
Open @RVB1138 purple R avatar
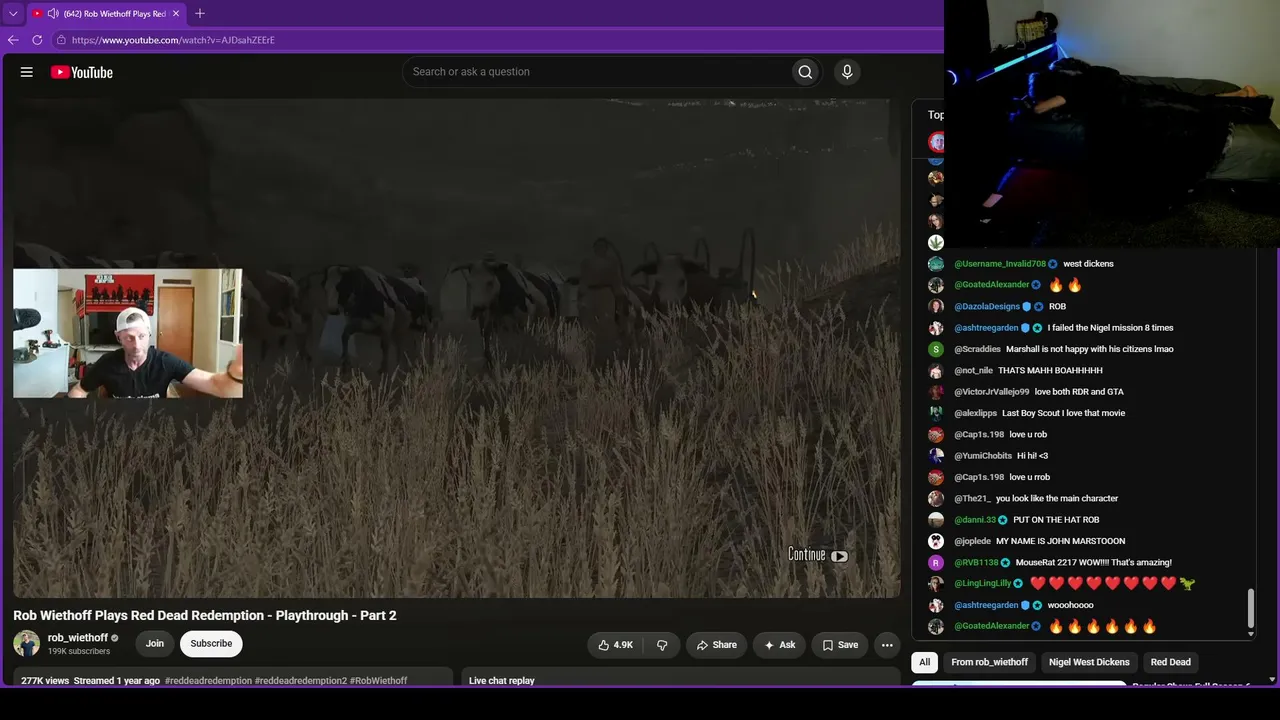coord(936,563)
